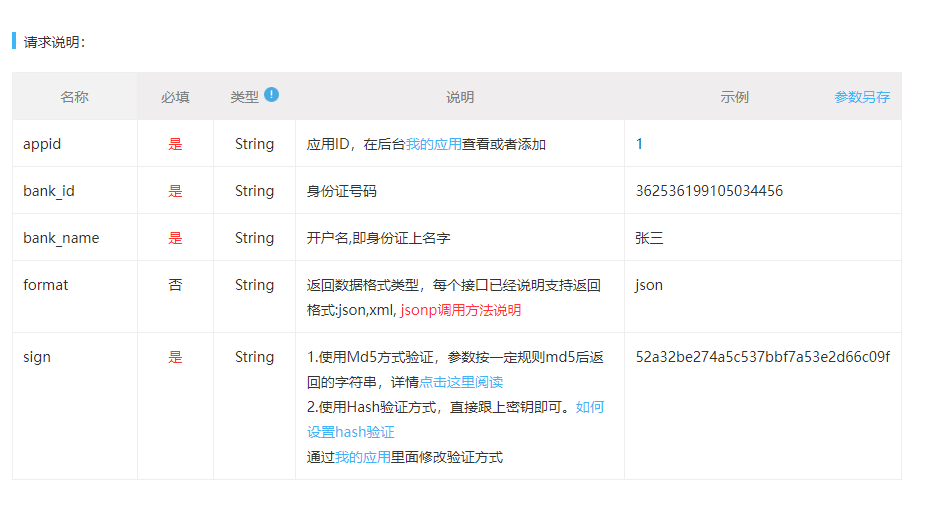Click the blue info icon beside 类型
This screenshot has height=513, width=934.
coord(272,95)
